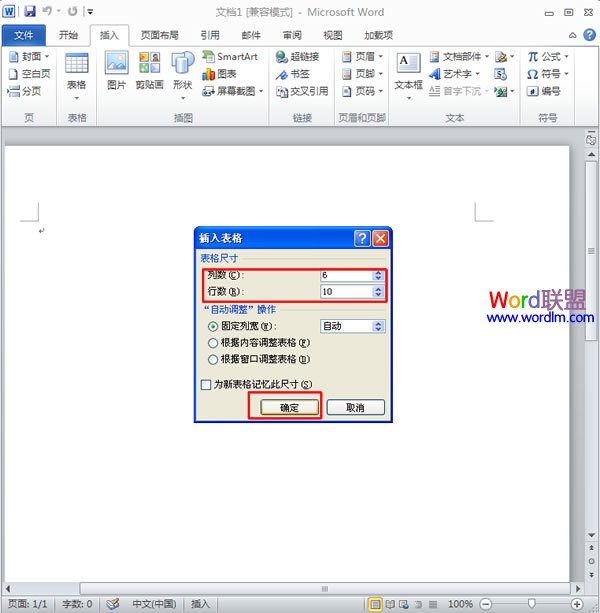
Task: Switch to Full Screen Reading view icon
Action: [x=390, y=604]
